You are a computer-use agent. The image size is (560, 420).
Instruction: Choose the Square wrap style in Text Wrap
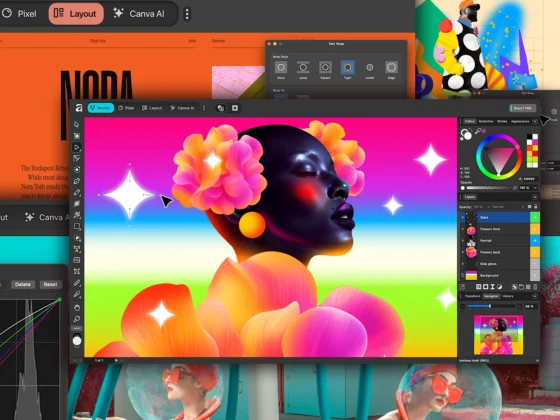325,67
